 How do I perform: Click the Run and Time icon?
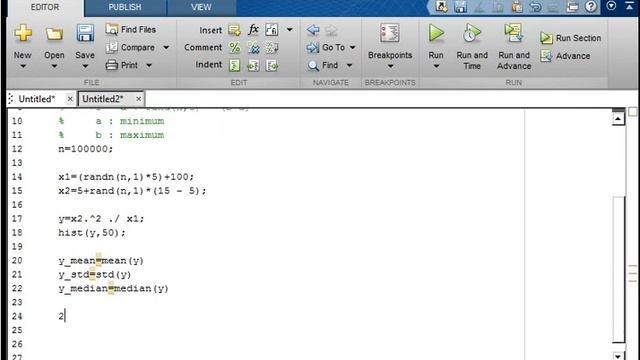(x=471, y=33)
